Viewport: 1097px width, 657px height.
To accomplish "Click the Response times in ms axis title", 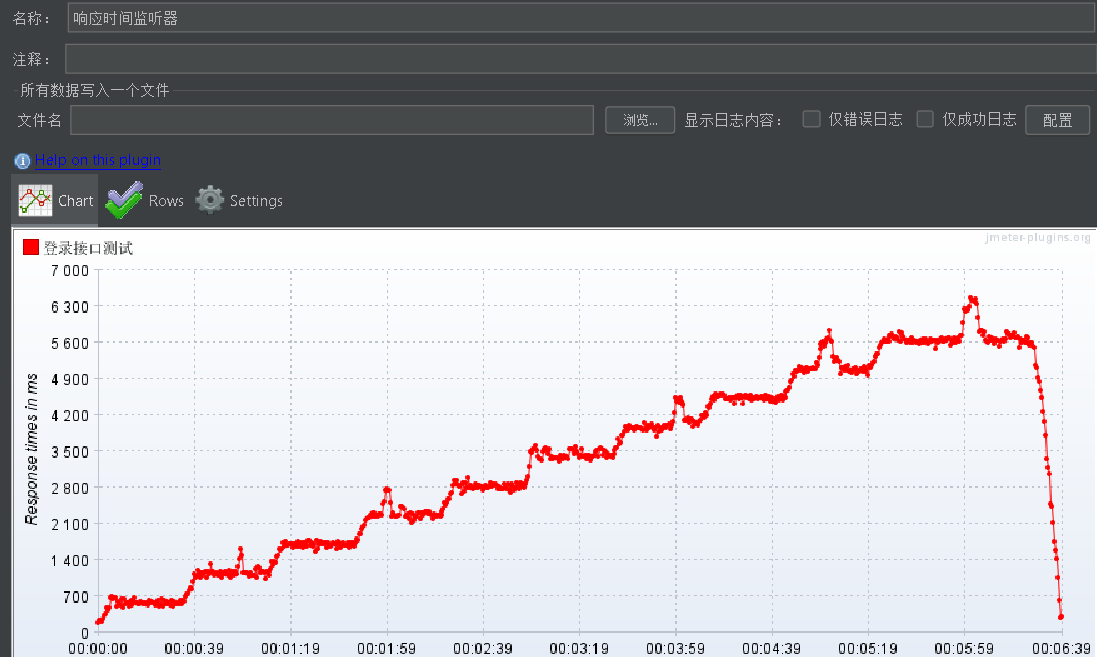I will point(31,448).
